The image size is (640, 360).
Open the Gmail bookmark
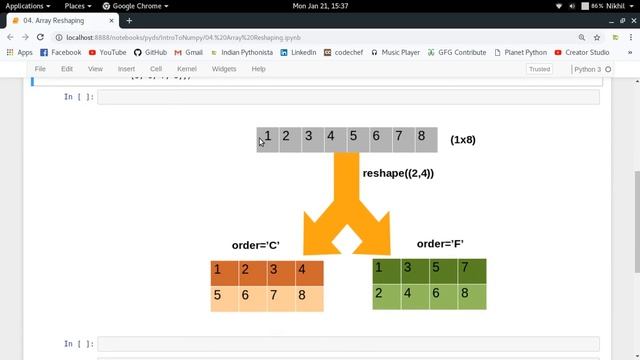pyautogui.click(x=189, y=52)
